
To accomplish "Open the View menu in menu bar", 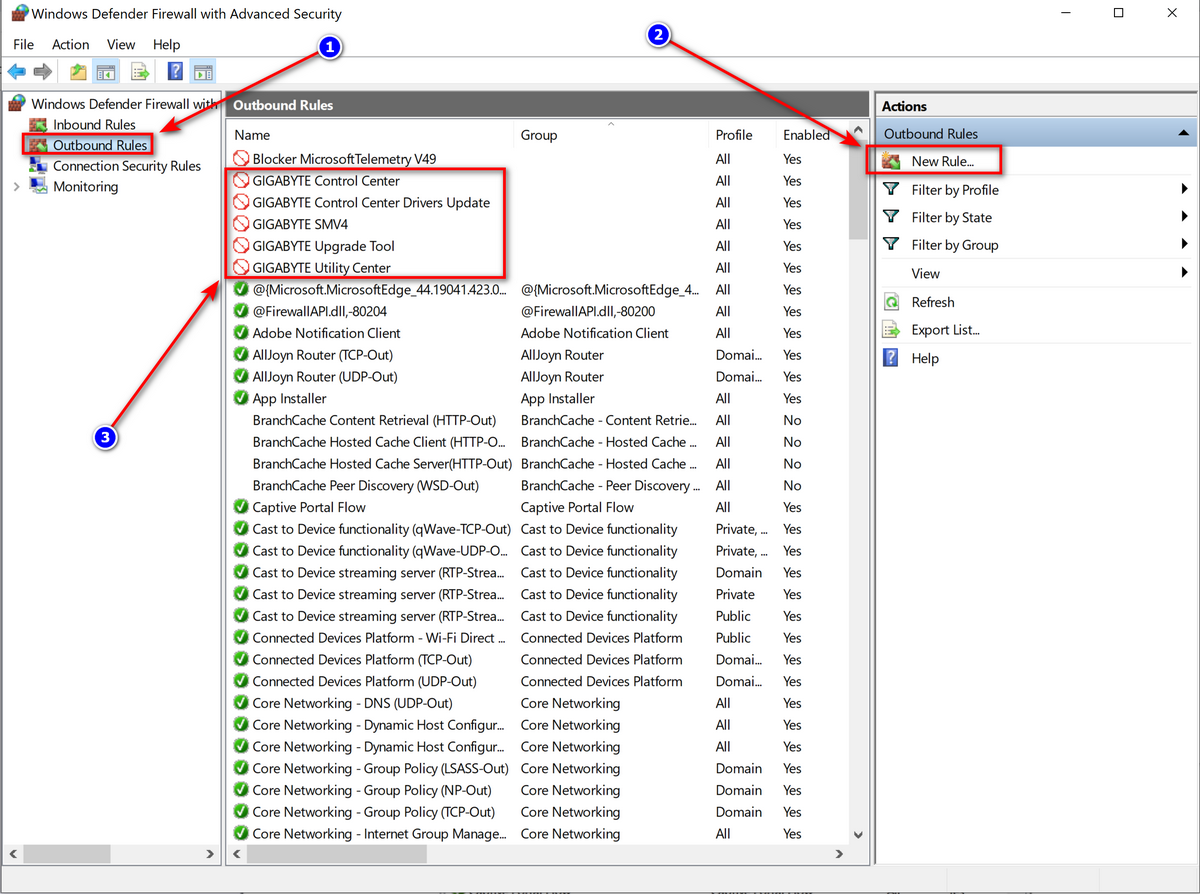I will [121, 44].
